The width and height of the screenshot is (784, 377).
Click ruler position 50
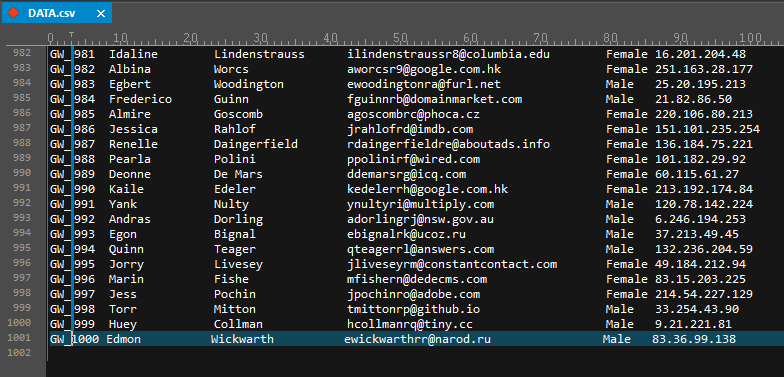(399, 38)
